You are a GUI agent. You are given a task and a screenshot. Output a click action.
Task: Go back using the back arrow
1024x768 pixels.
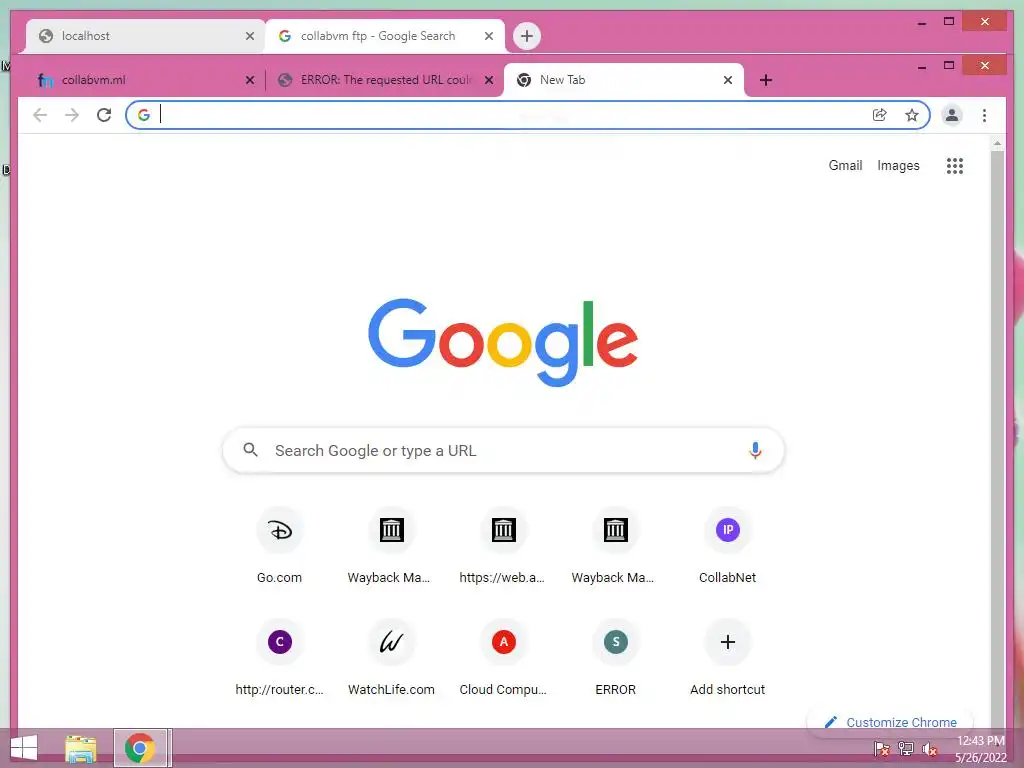(40, 116)
